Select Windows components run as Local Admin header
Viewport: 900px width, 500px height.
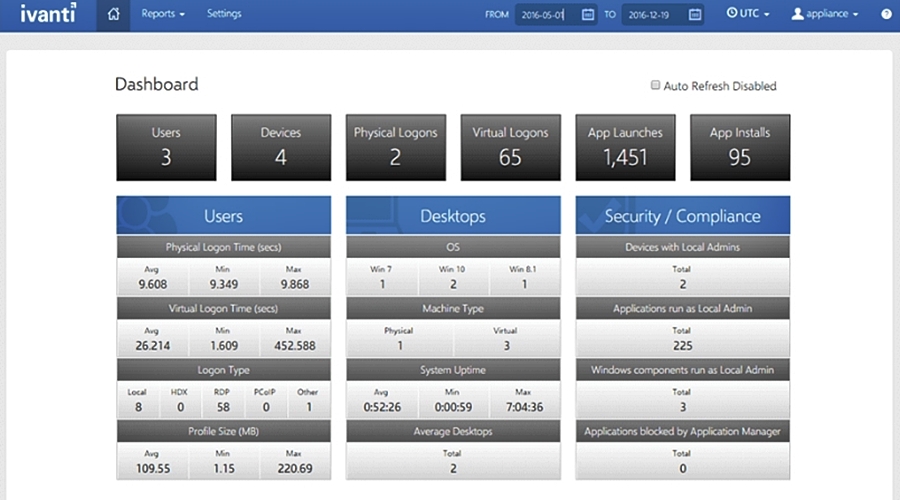point(683,370)
